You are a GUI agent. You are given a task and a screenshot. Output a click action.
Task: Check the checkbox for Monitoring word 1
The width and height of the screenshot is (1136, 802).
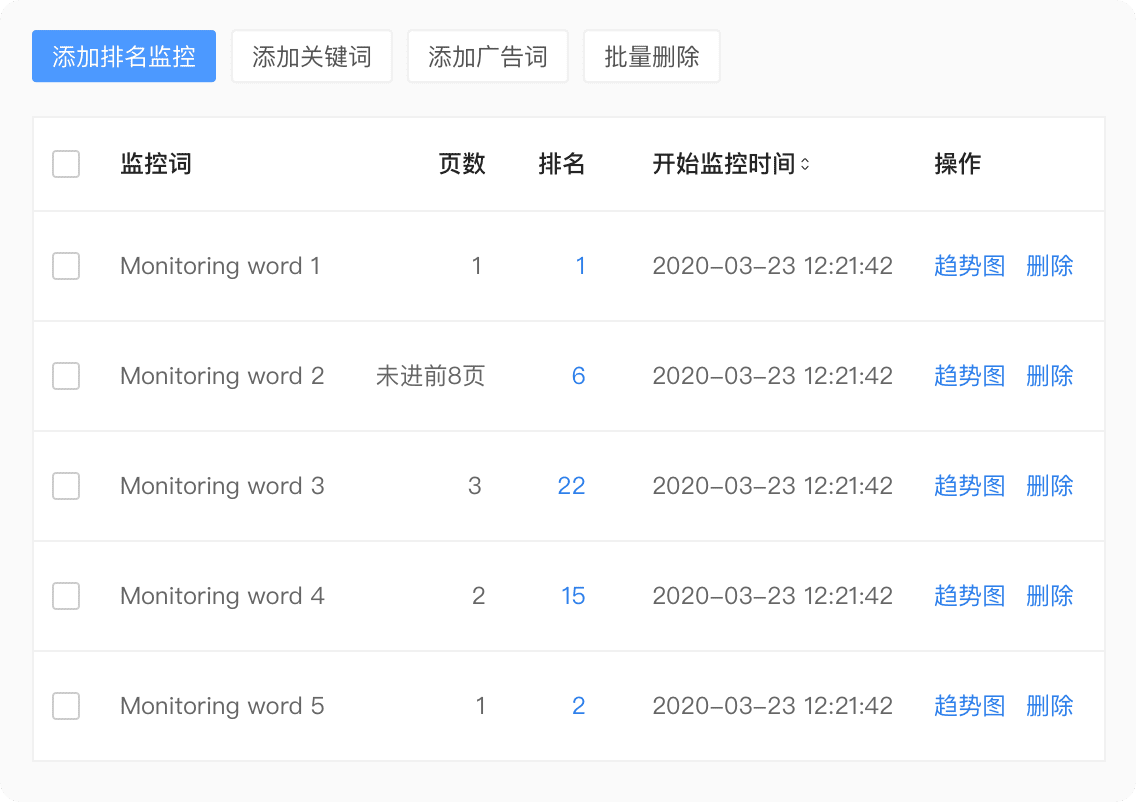point(66,266)
